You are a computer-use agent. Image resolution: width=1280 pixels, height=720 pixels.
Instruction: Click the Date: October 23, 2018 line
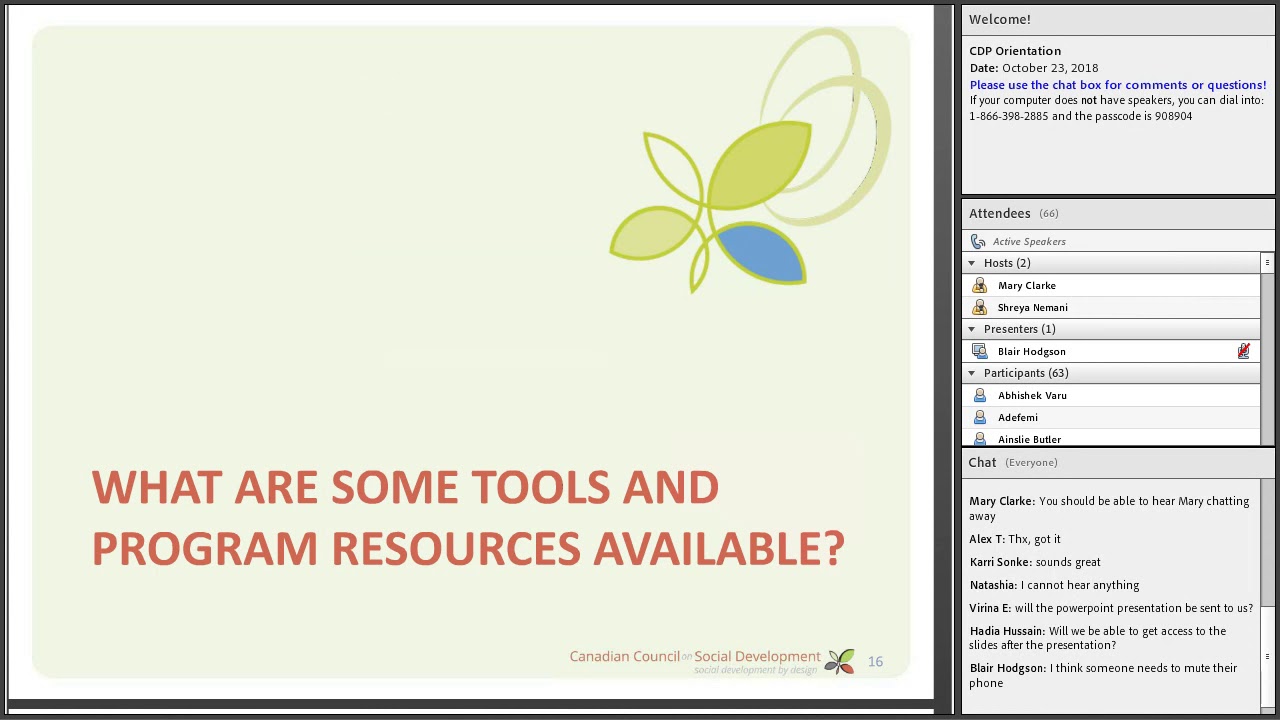coord(1033,68)
